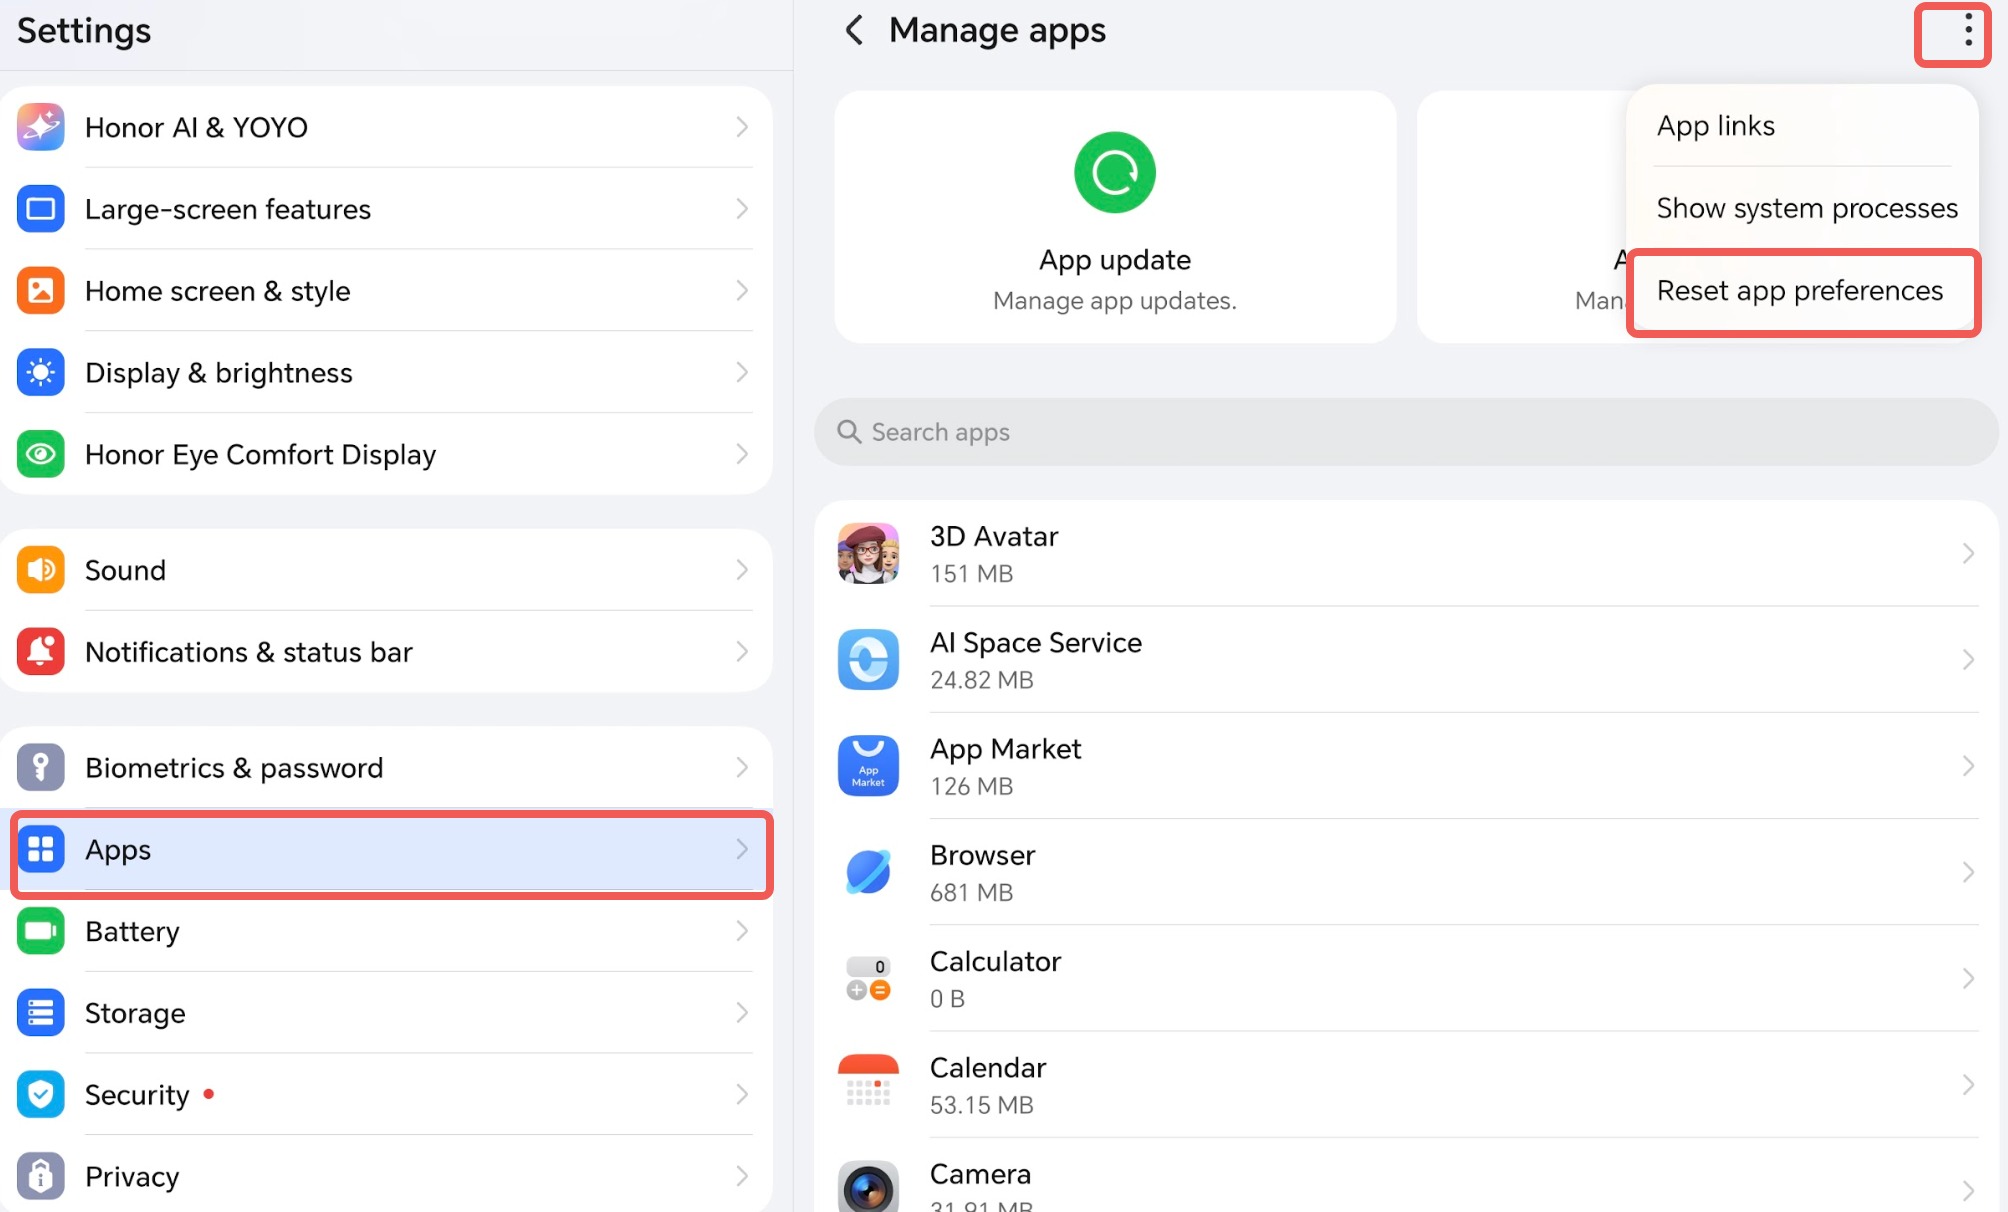Expand the Calendar entry chevron
2008x1212 pixels.
1967,1085
